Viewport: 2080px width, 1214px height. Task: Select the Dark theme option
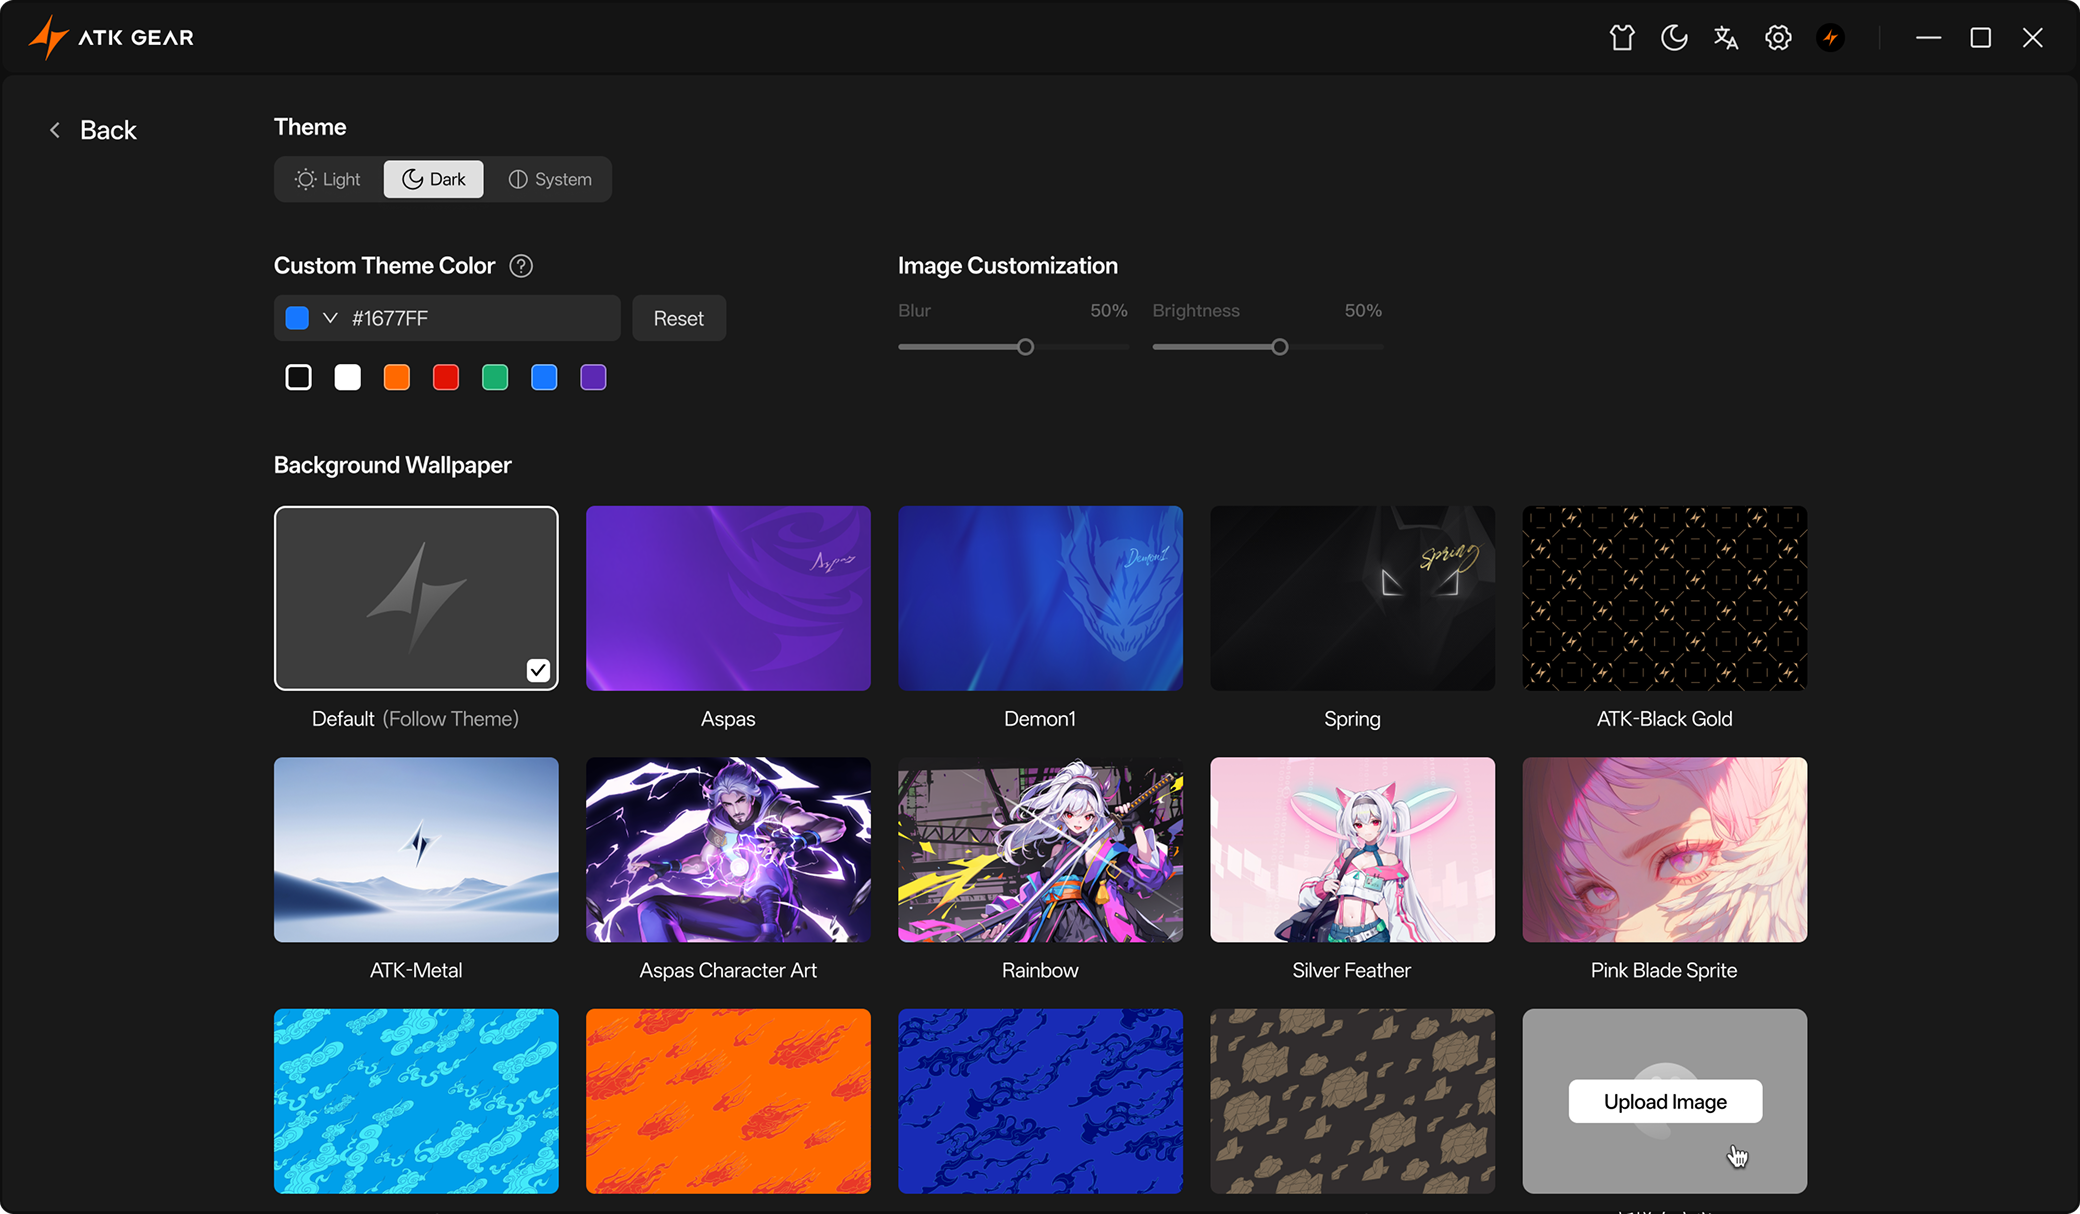[434, 179]
